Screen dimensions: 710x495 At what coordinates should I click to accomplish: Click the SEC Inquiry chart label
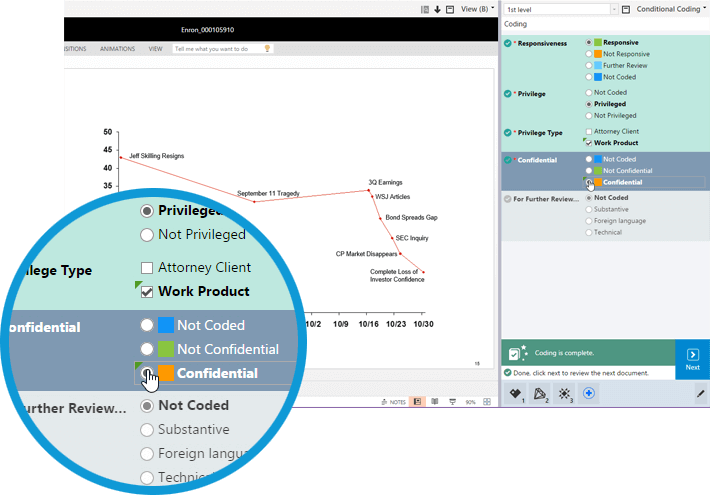point(412,238)
